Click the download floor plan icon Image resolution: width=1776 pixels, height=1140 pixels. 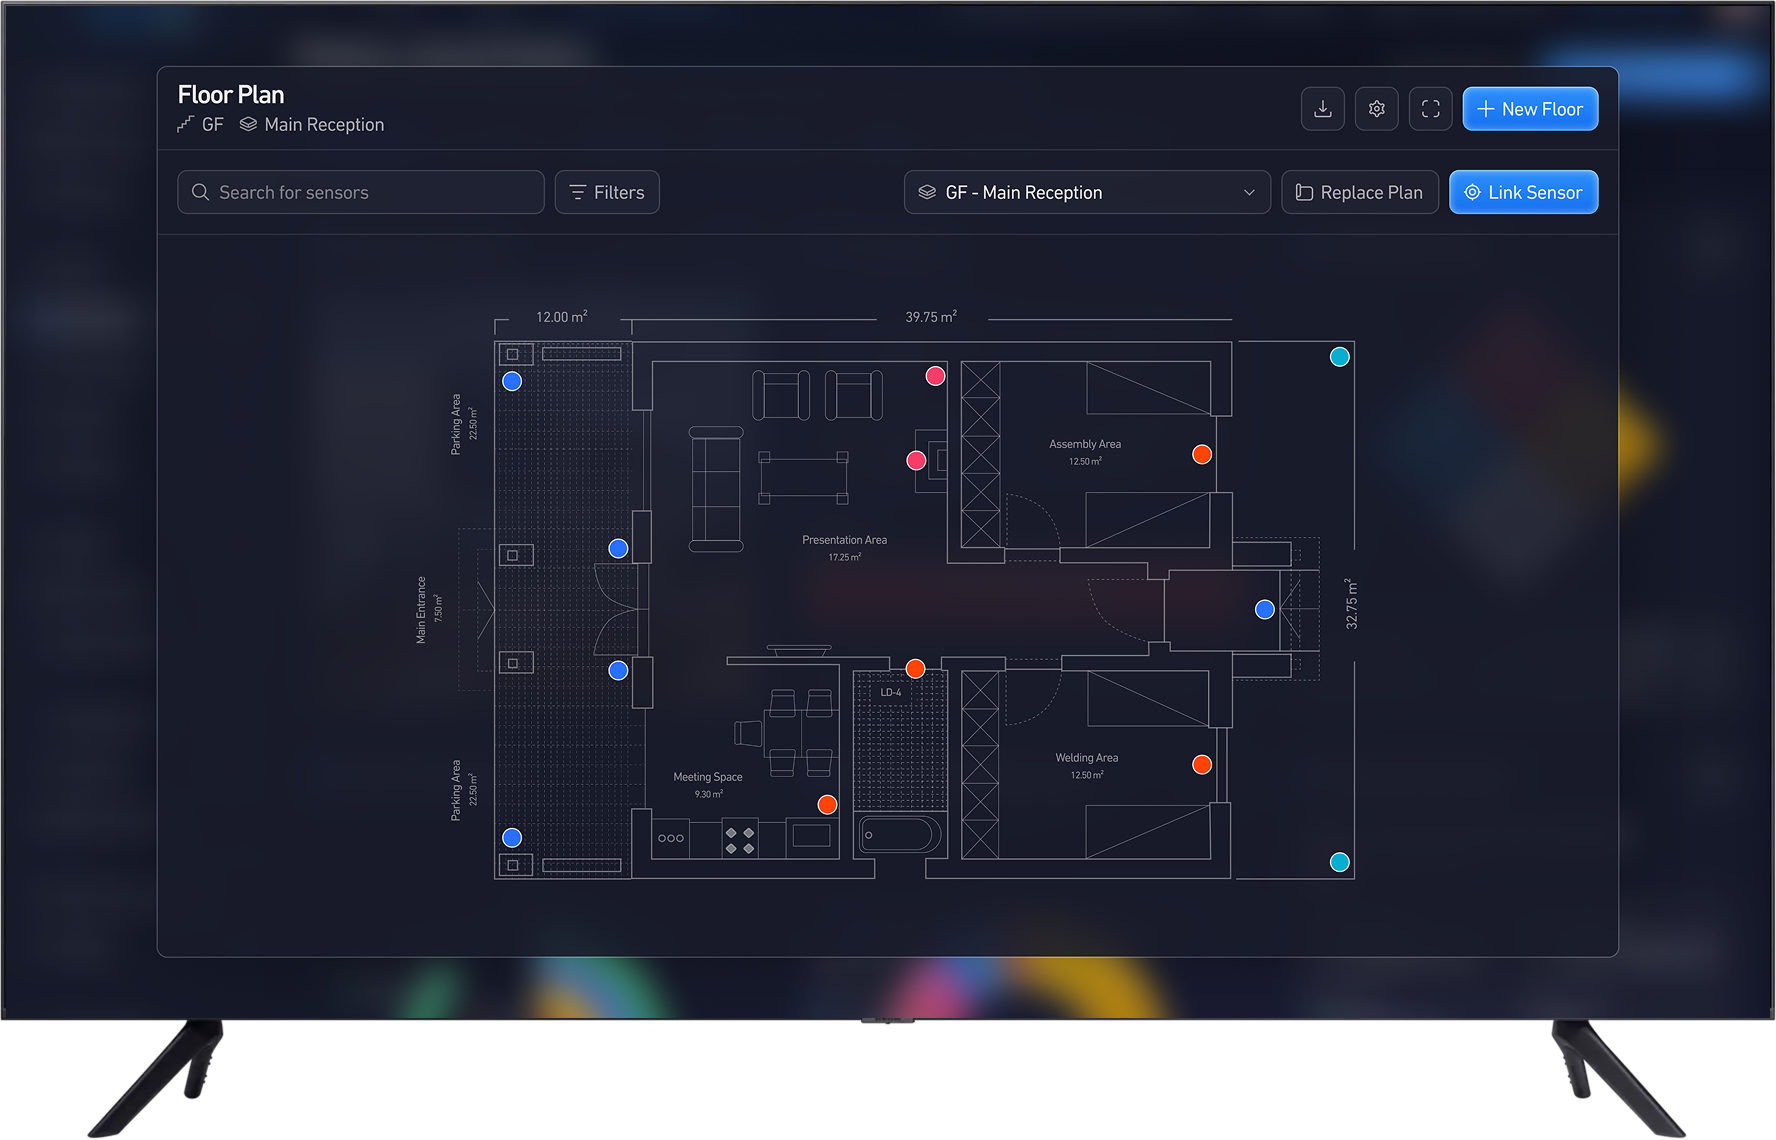pos(1322,109)
